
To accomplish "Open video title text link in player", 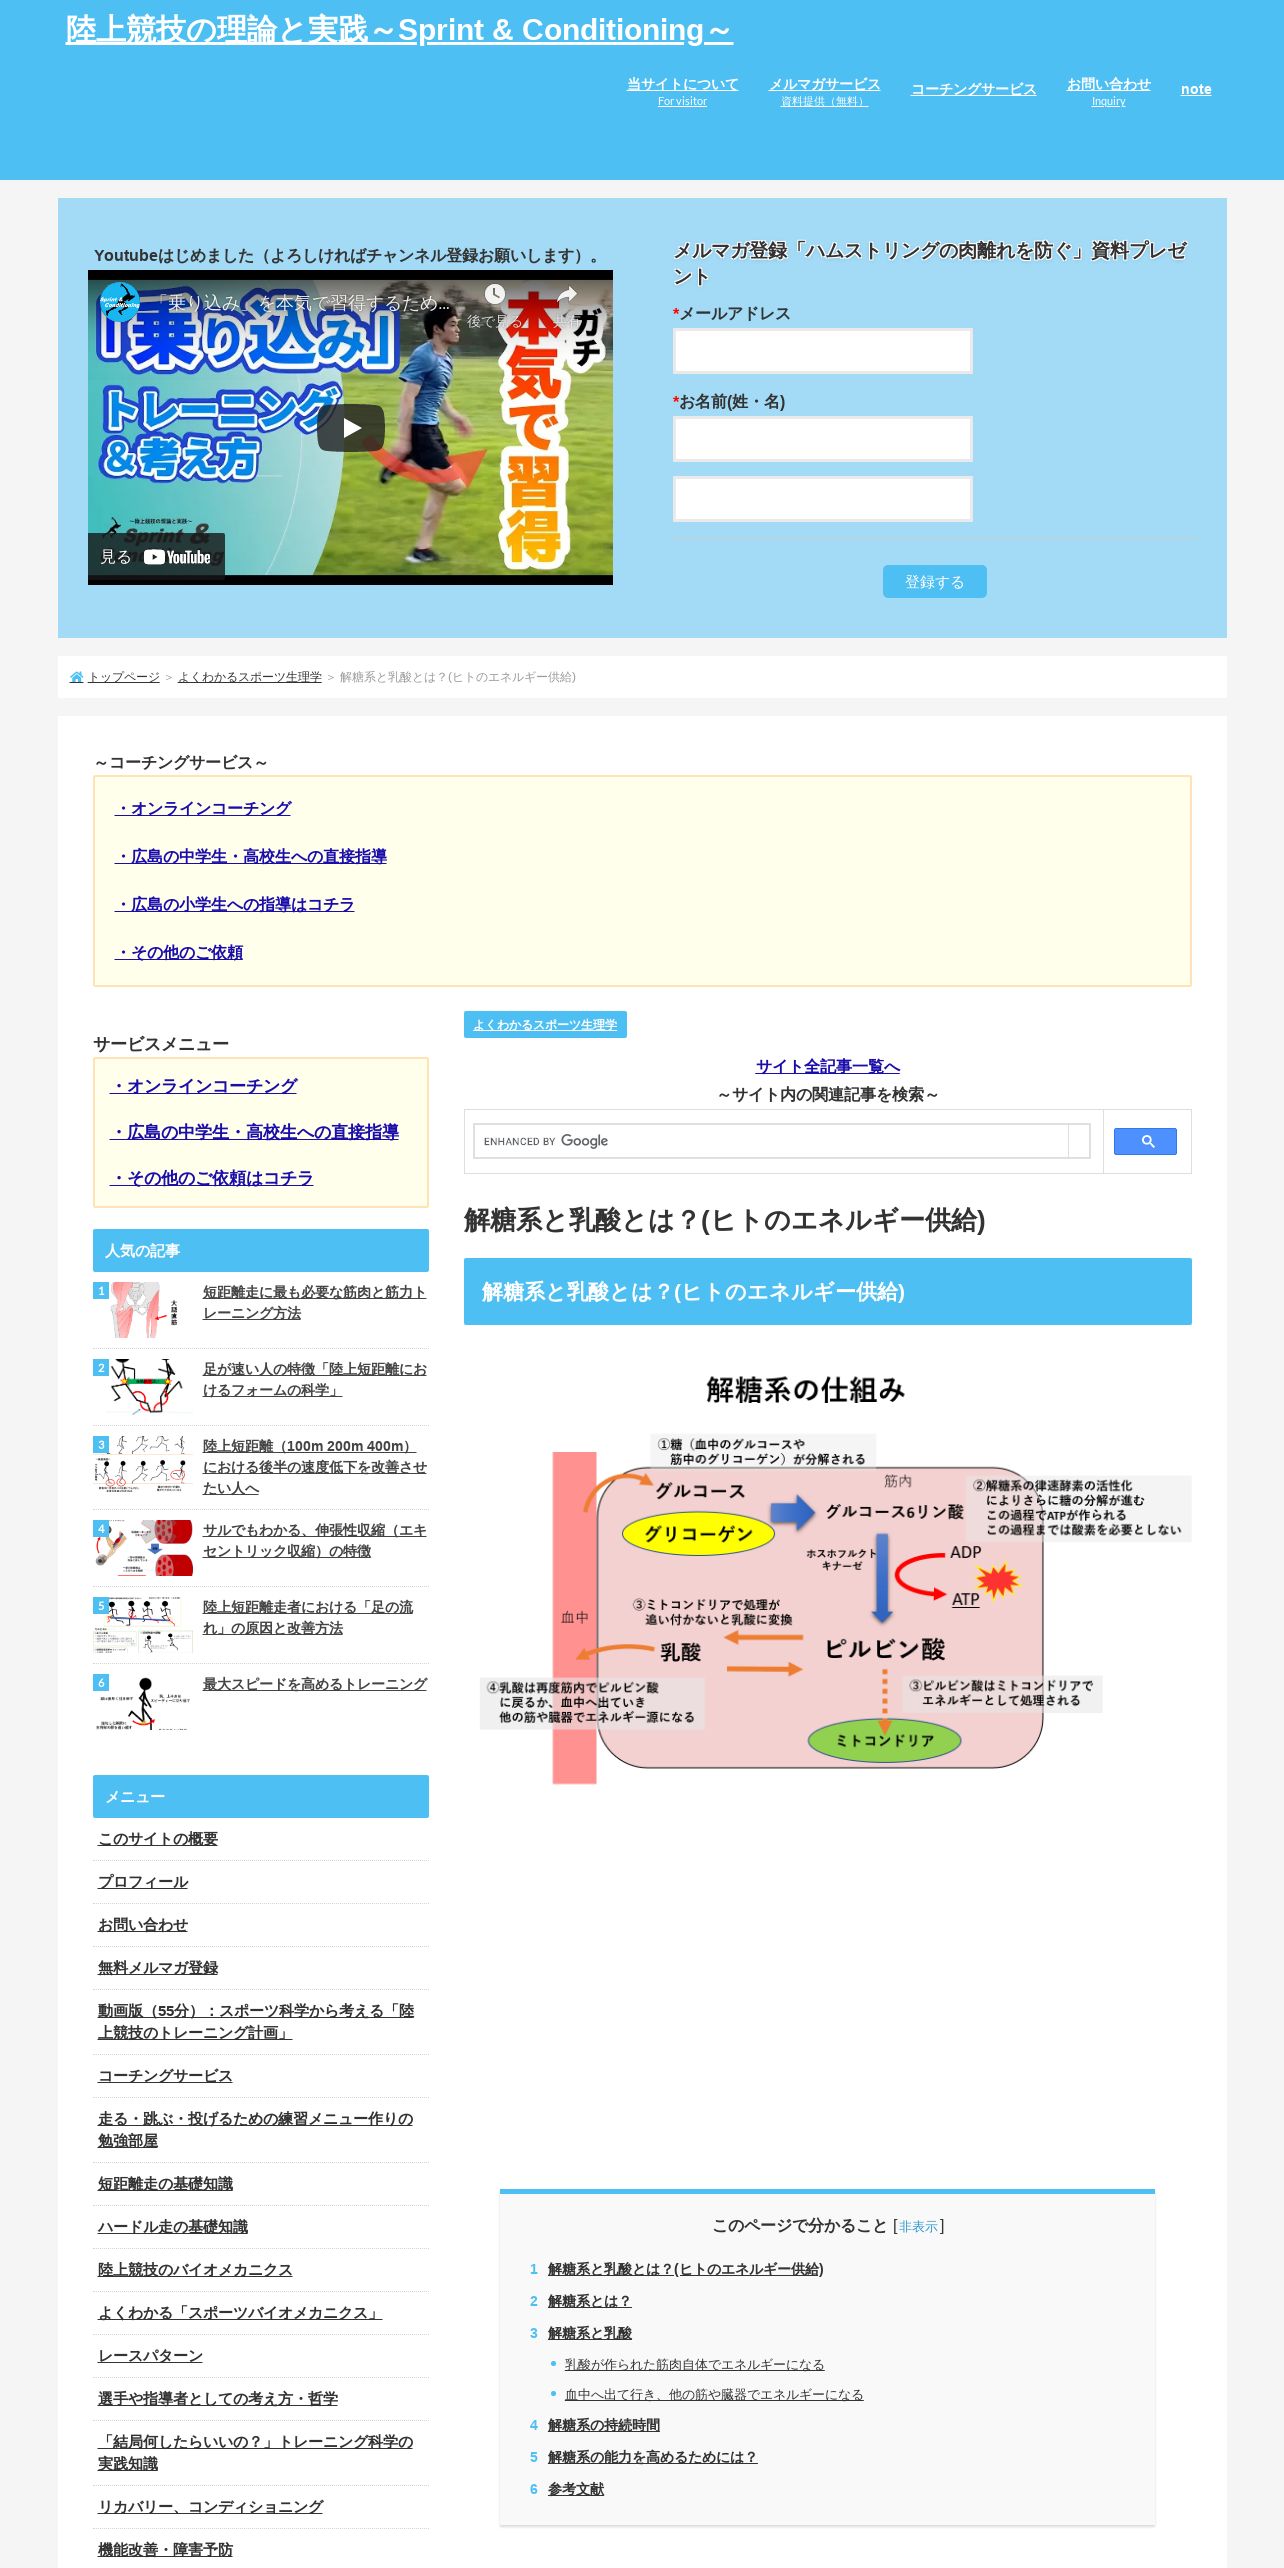I will (302, 303).
